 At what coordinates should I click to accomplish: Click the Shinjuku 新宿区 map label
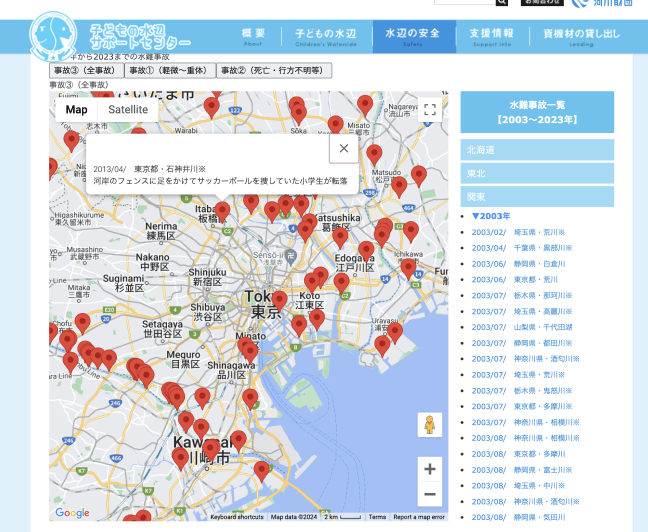pyautogui.click(x=207, y=277)
